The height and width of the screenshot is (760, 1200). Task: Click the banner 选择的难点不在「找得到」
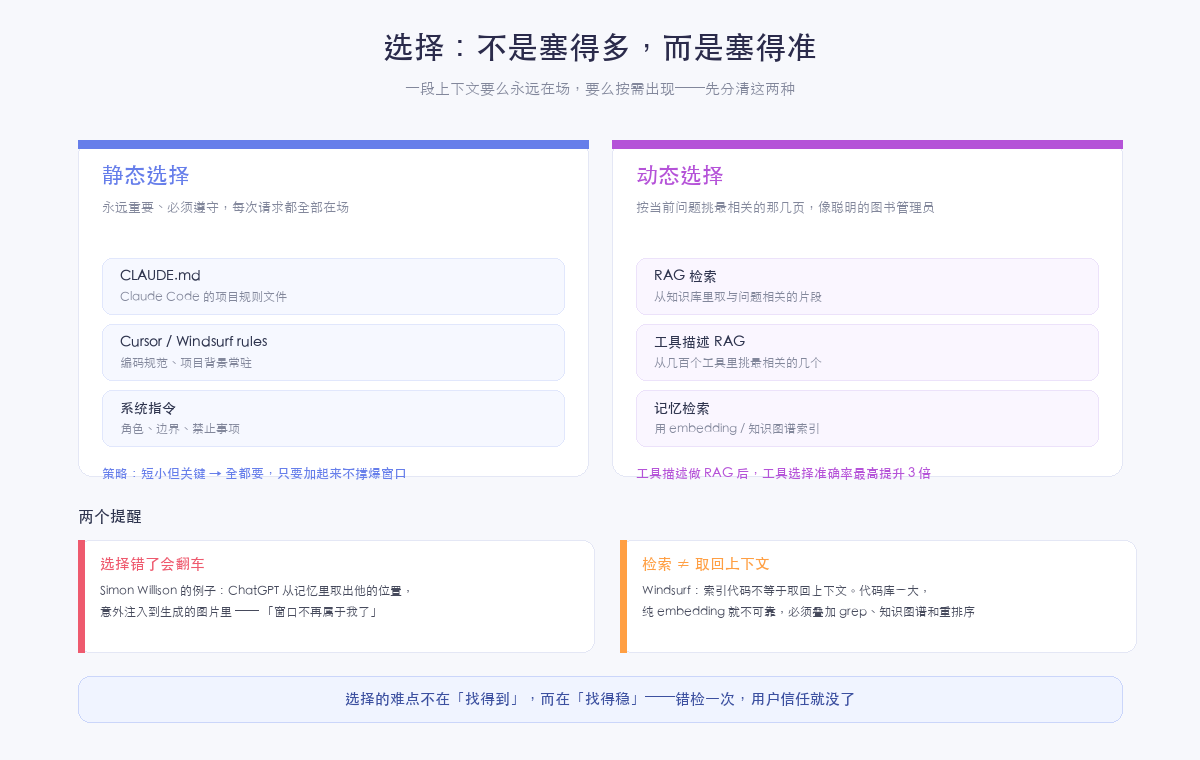[600, 699]
